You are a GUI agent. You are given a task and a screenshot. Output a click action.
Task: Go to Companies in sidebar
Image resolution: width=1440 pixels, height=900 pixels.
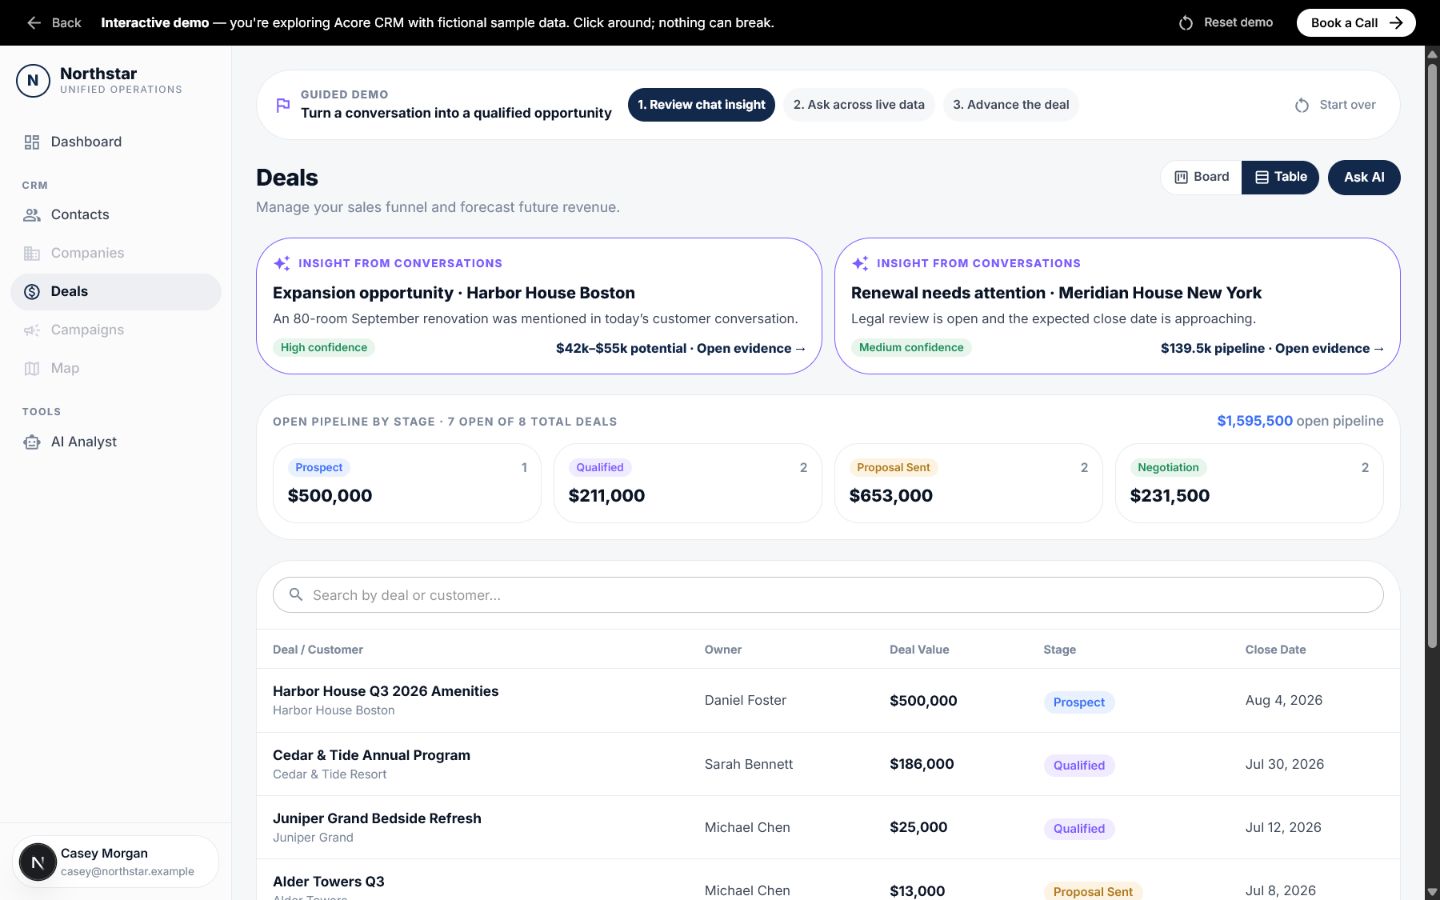pyautogui.click(x=116, y=253)
